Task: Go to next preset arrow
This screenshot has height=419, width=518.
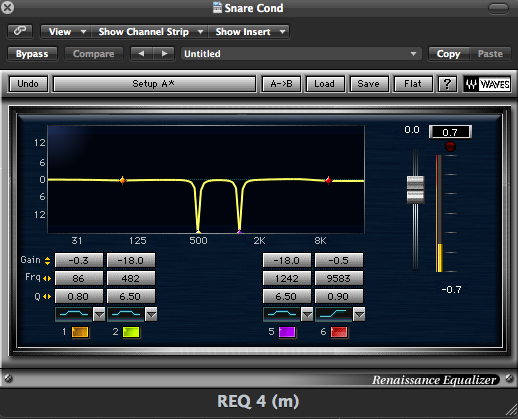Action: [164, 54]
